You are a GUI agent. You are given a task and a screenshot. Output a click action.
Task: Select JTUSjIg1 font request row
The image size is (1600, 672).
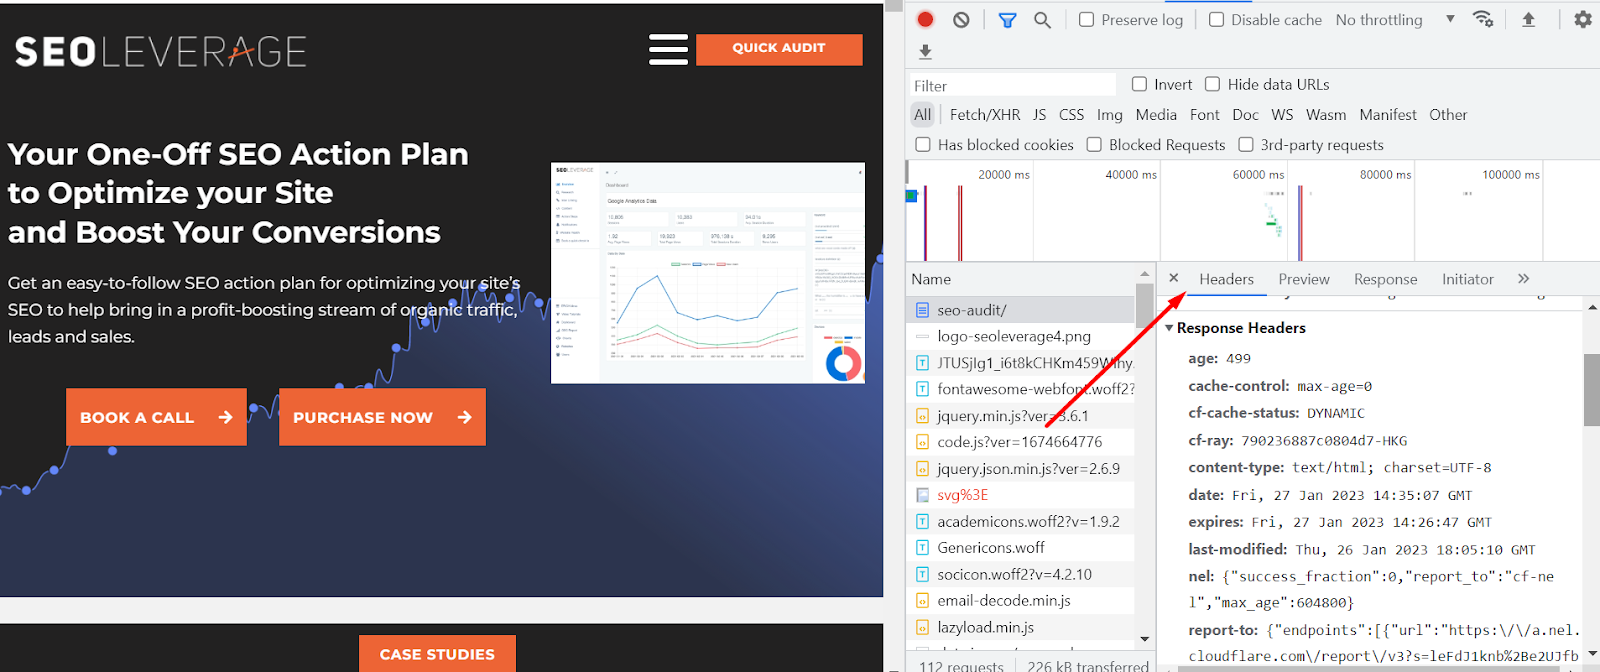[x=1021, y=363]
